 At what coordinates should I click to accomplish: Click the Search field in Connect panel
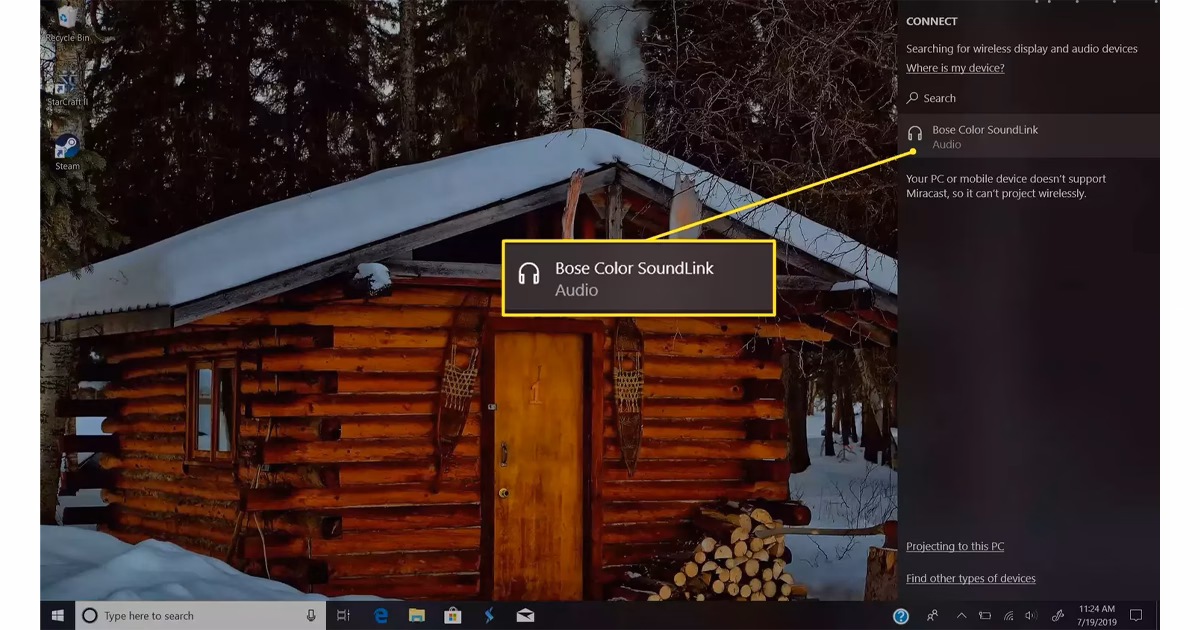[1028, 98]
